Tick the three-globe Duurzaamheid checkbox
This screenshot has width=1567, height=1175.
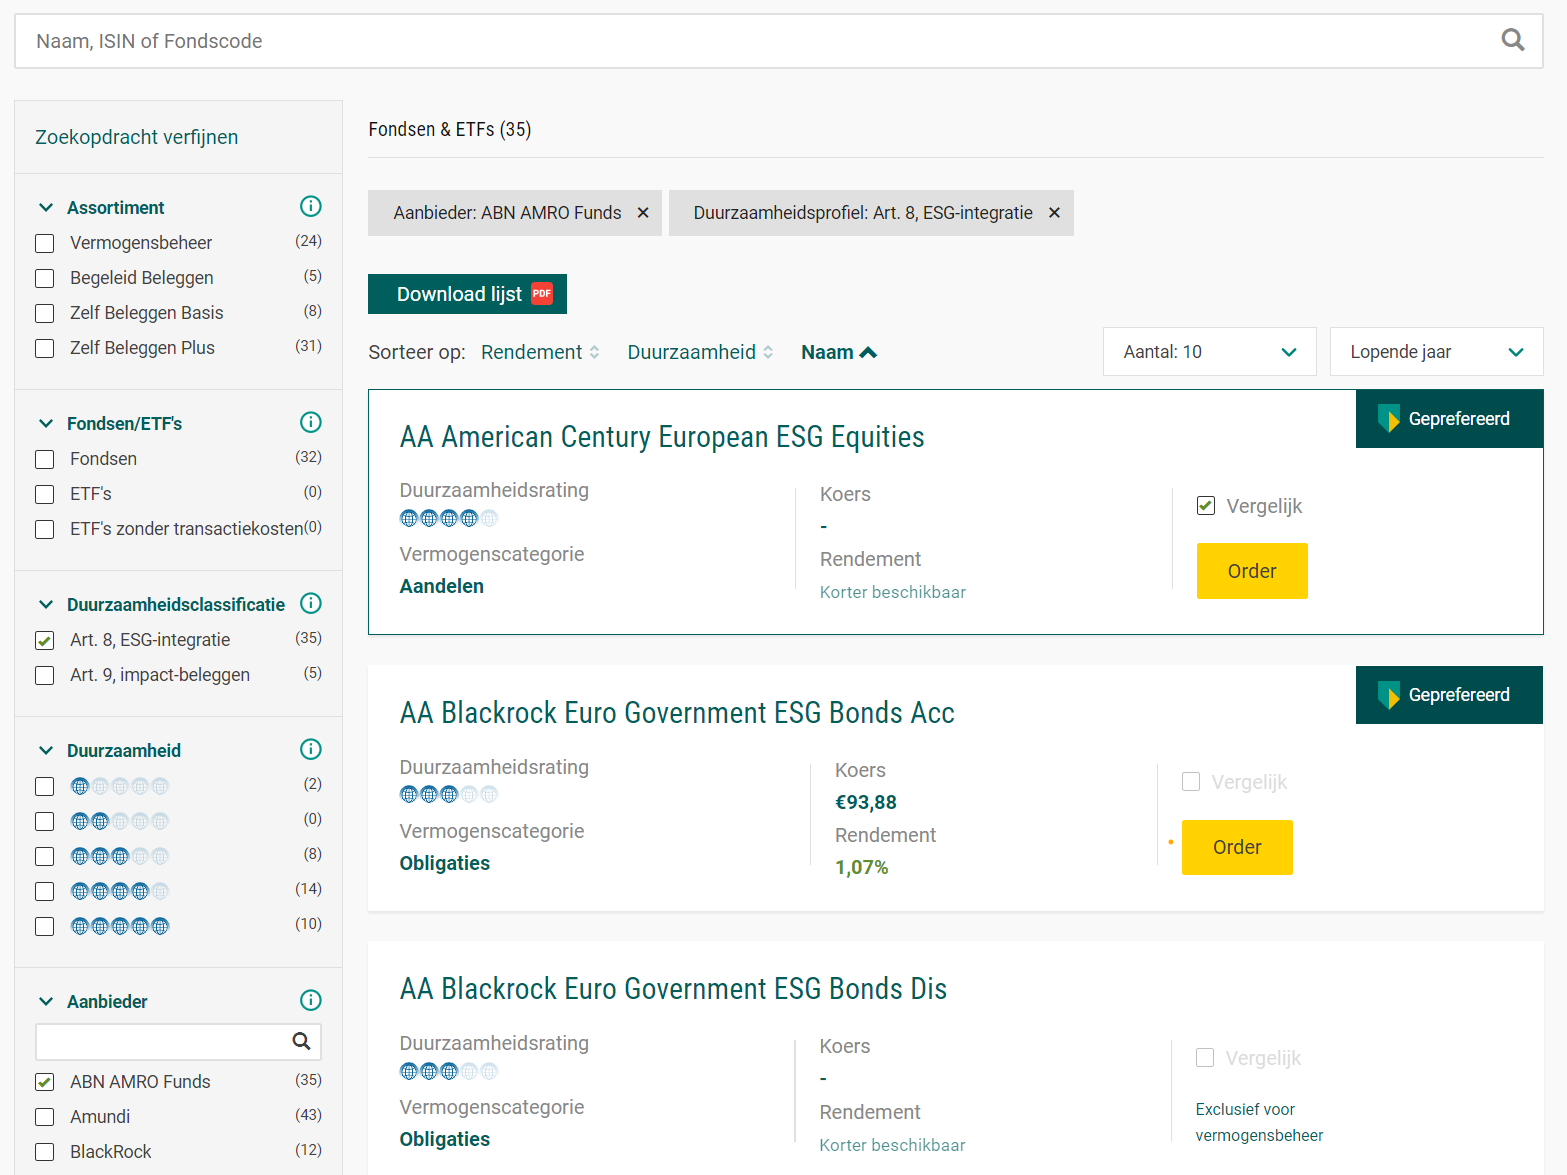click(x=44, y=856)
